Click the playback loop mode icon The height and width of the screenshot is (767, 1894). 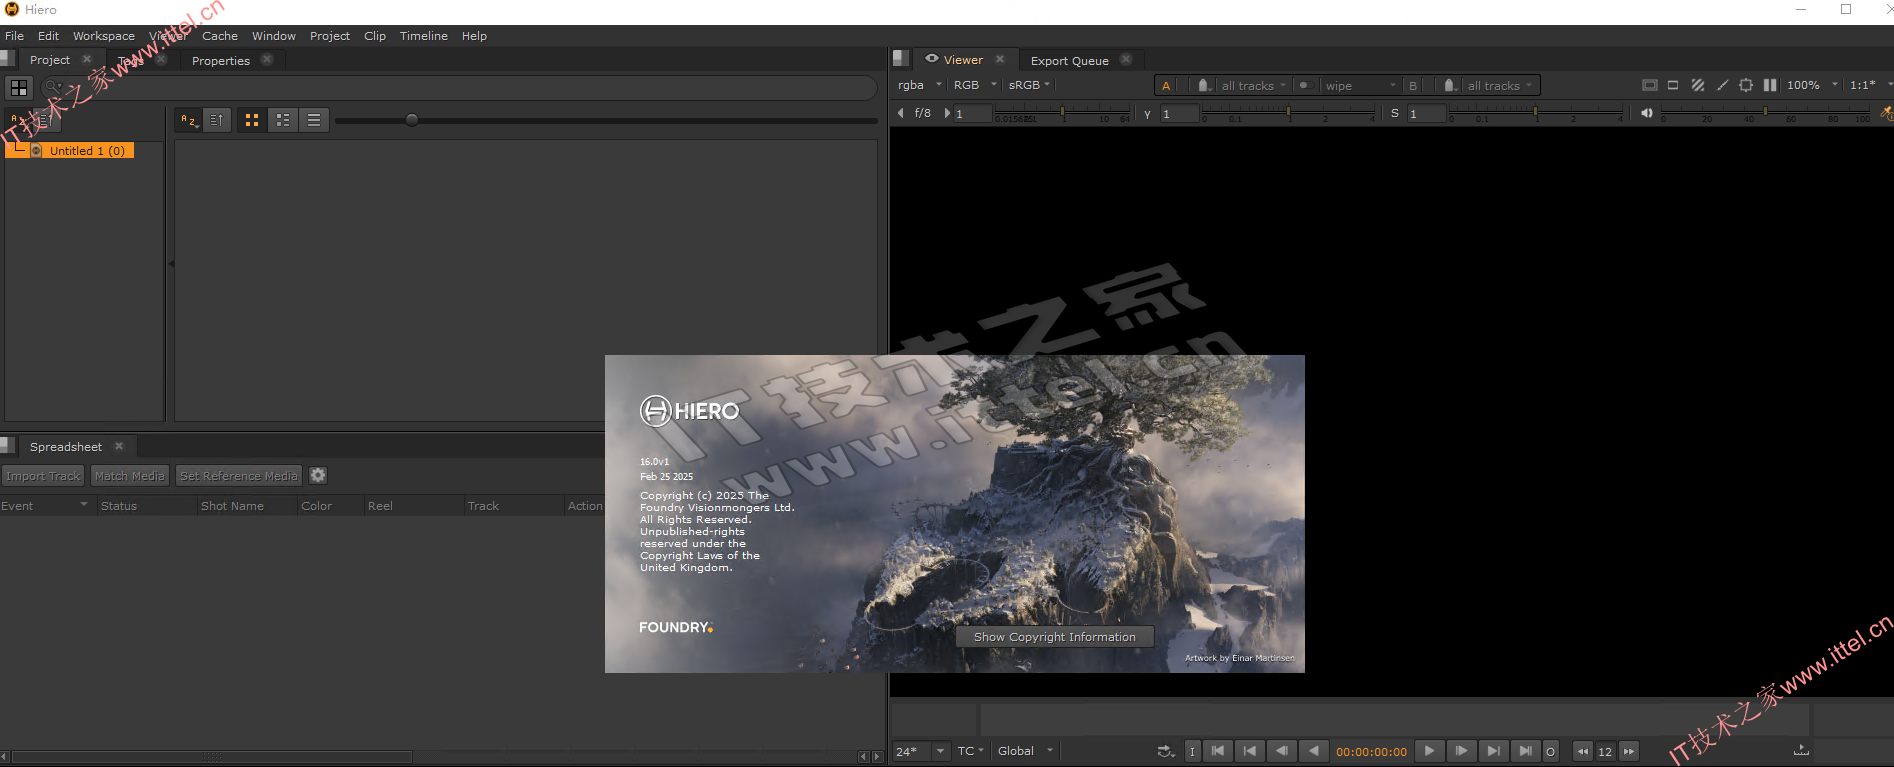[x=1166, y=751]
